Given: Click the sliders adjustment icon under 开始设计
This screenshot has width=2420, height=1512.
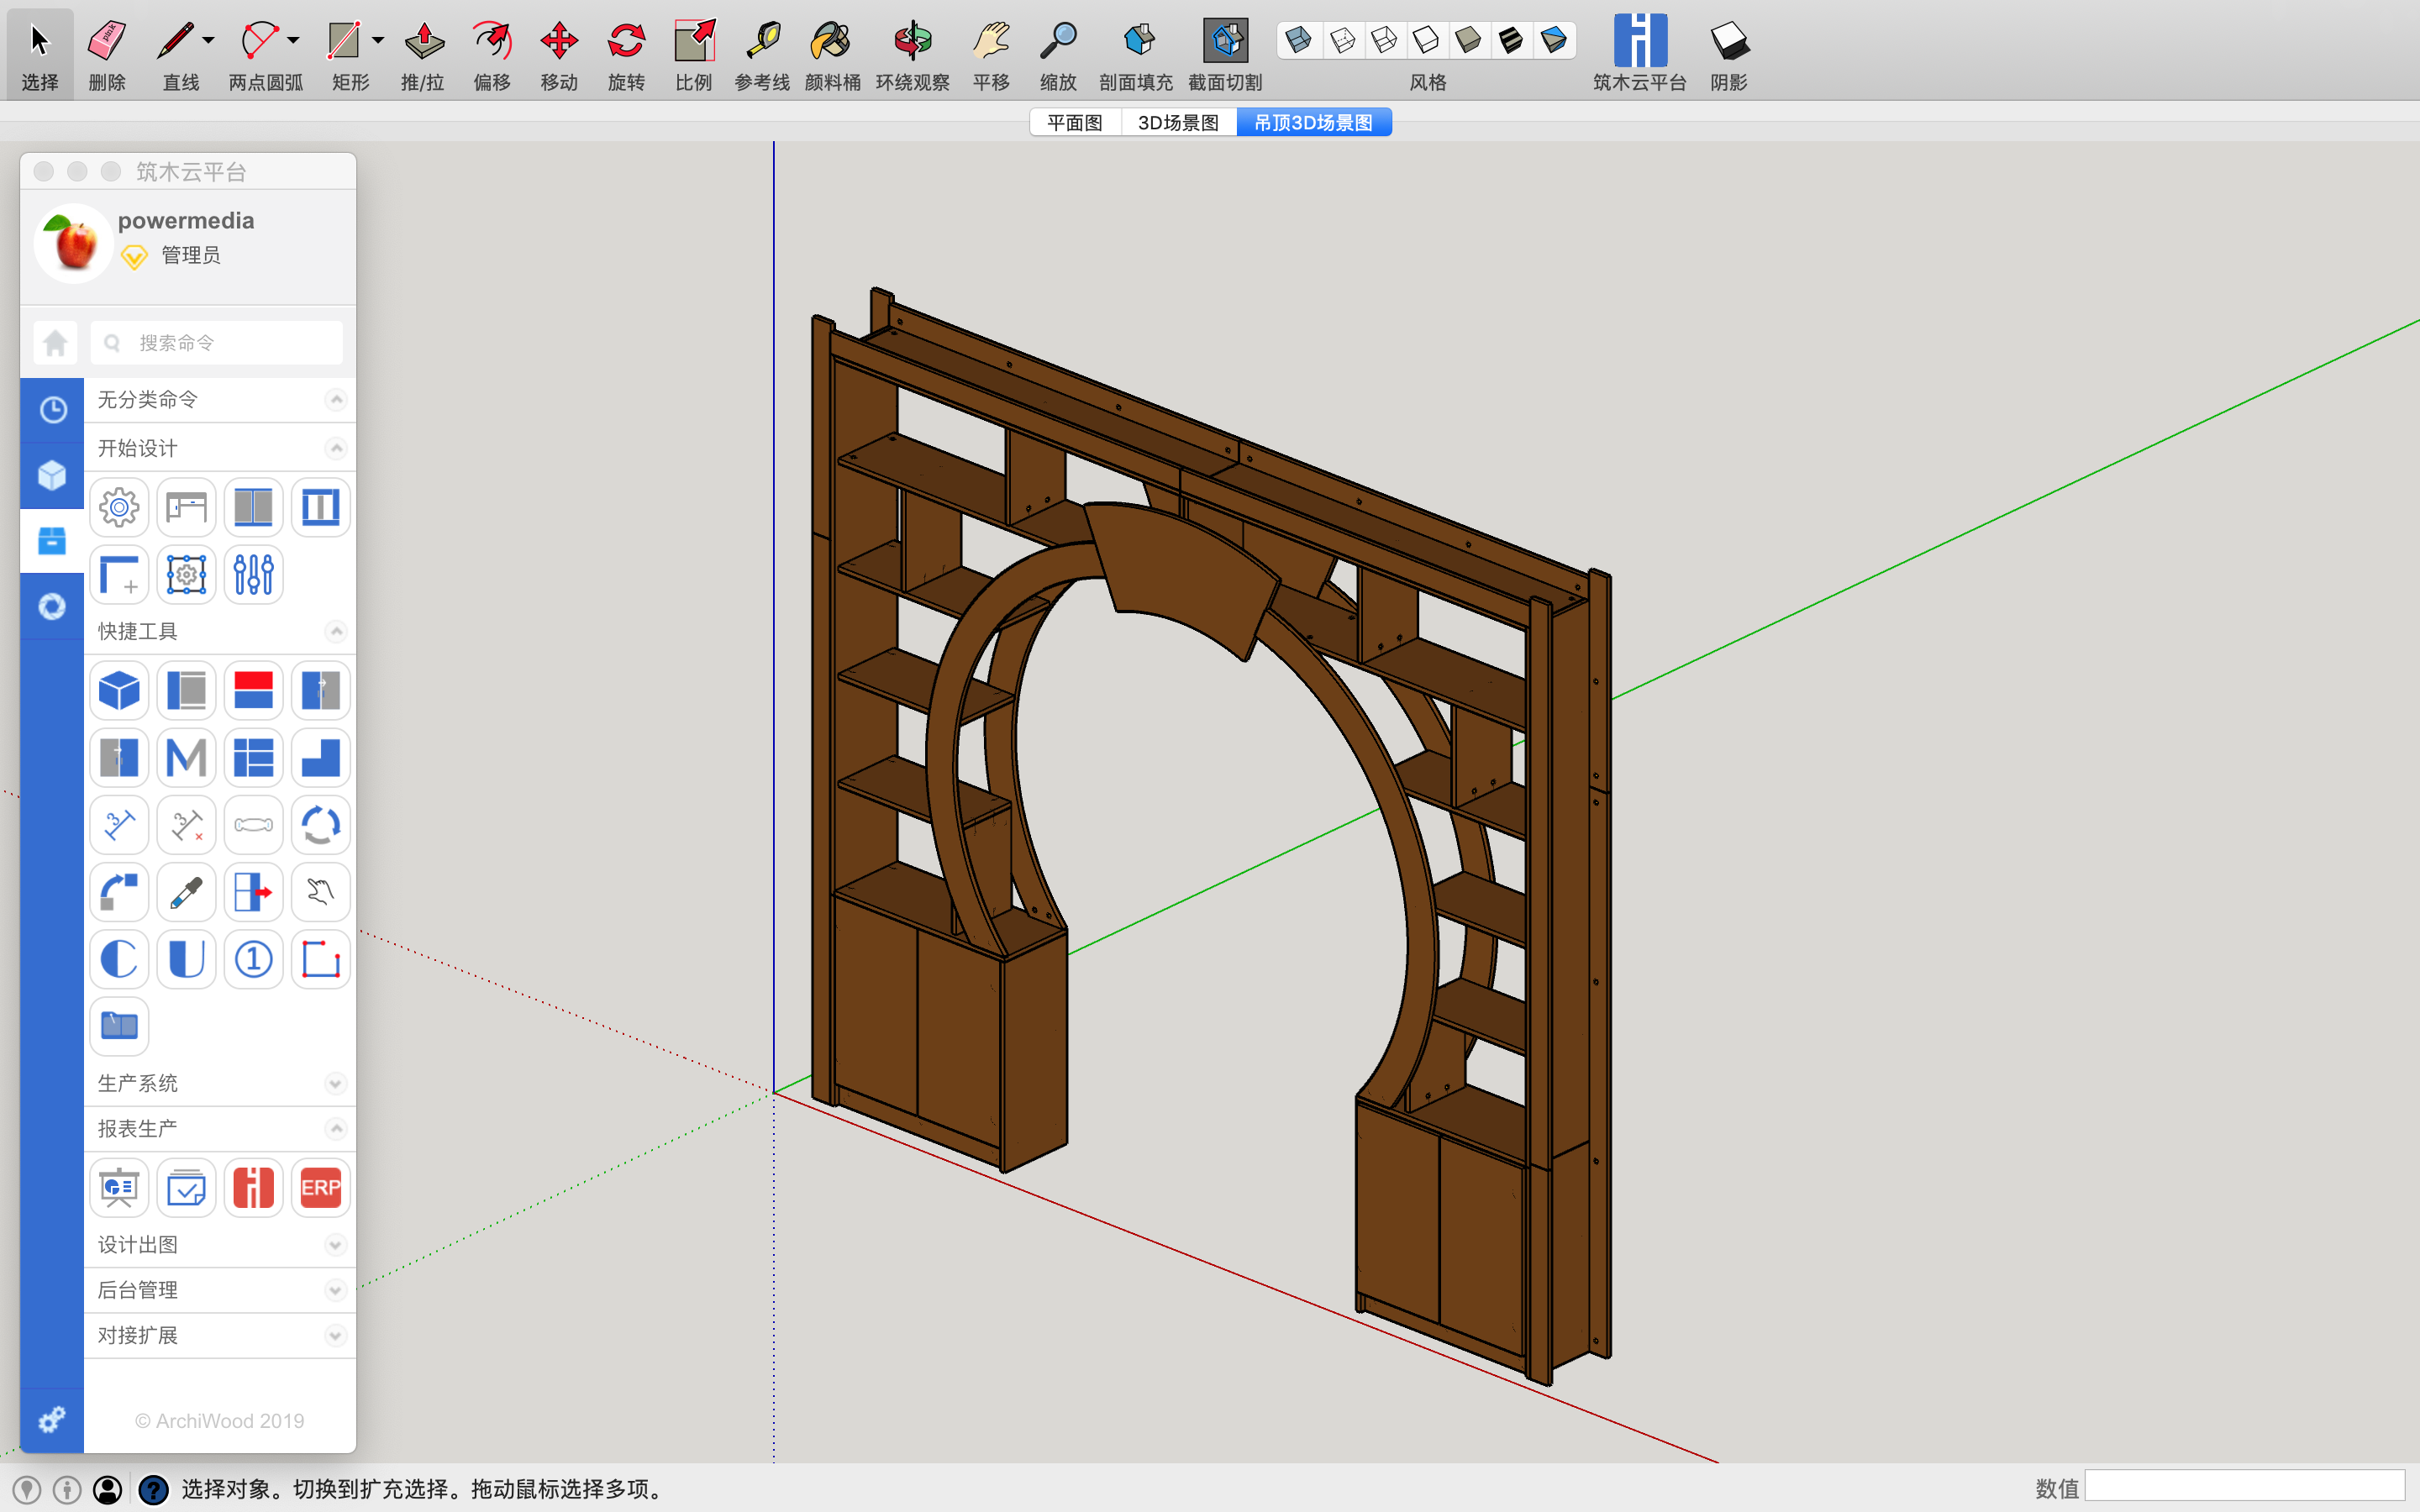Looking at the screenshot, I should point(253,574).
